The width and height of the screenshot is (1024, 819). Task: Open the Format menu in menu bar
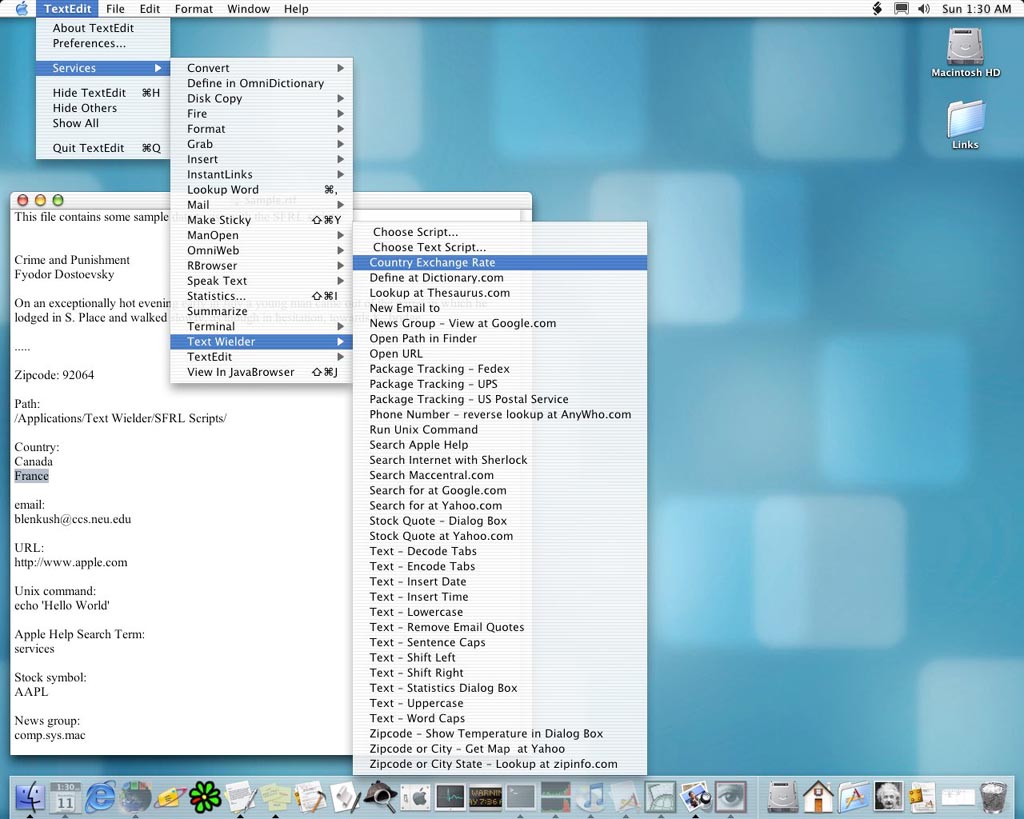pos(193,8)
